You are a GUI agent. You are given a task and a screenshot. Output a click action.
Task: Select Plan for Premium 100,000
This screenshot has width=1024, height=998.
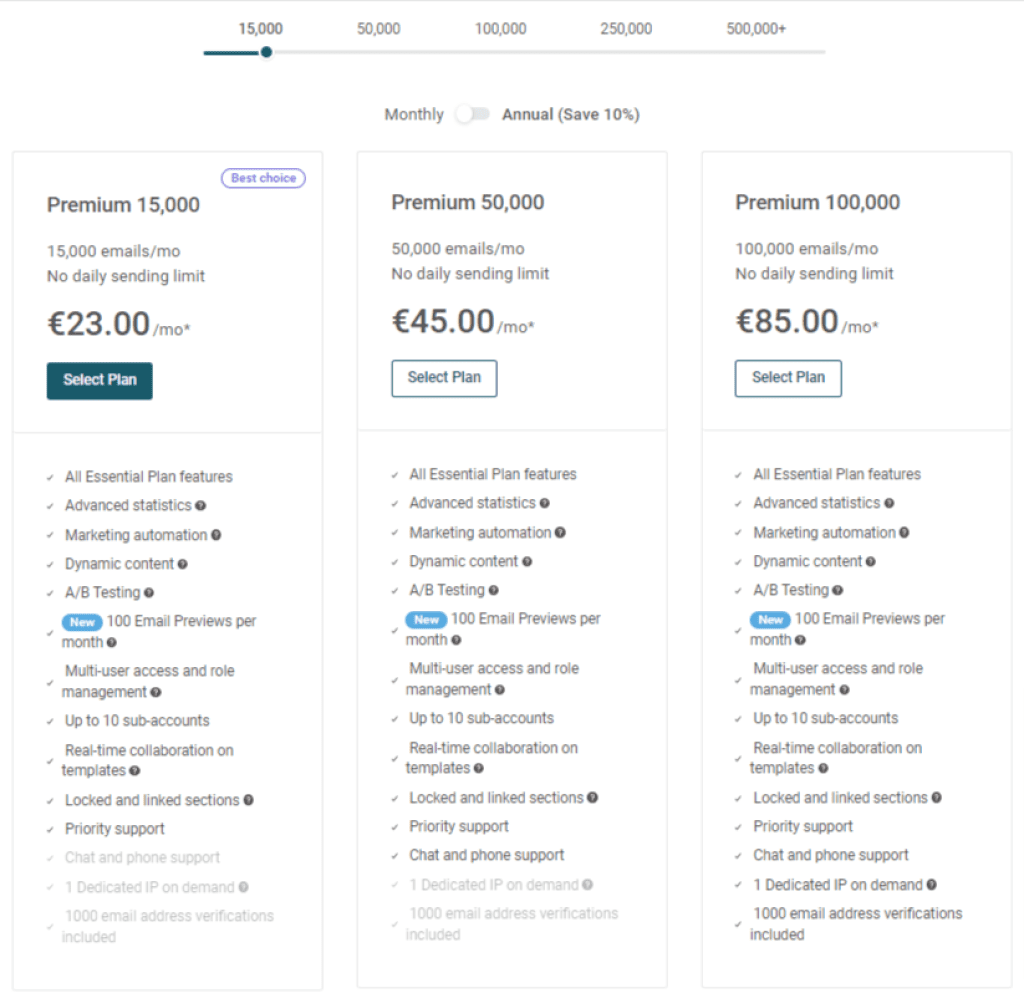(x=788, y=378)
